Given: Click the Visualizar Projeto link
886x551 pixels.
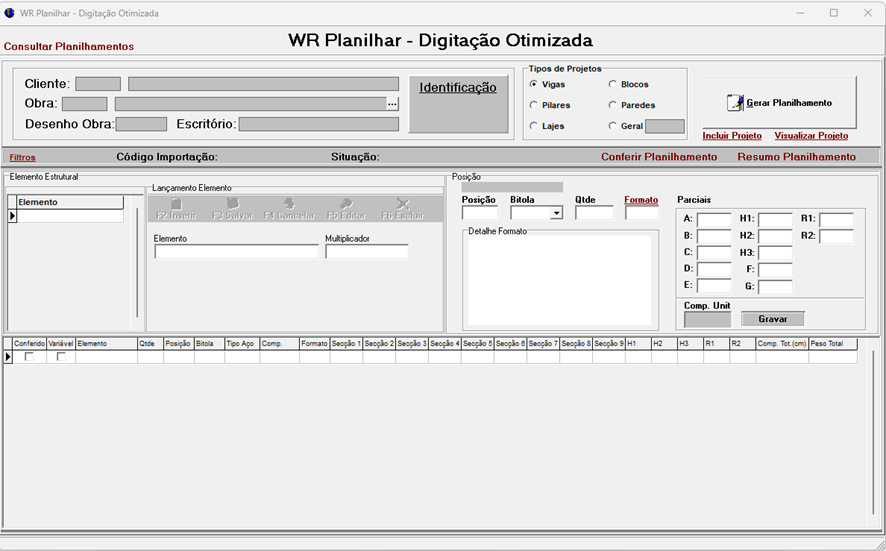Looking at the screenshot, I should (x=810, y=136).
